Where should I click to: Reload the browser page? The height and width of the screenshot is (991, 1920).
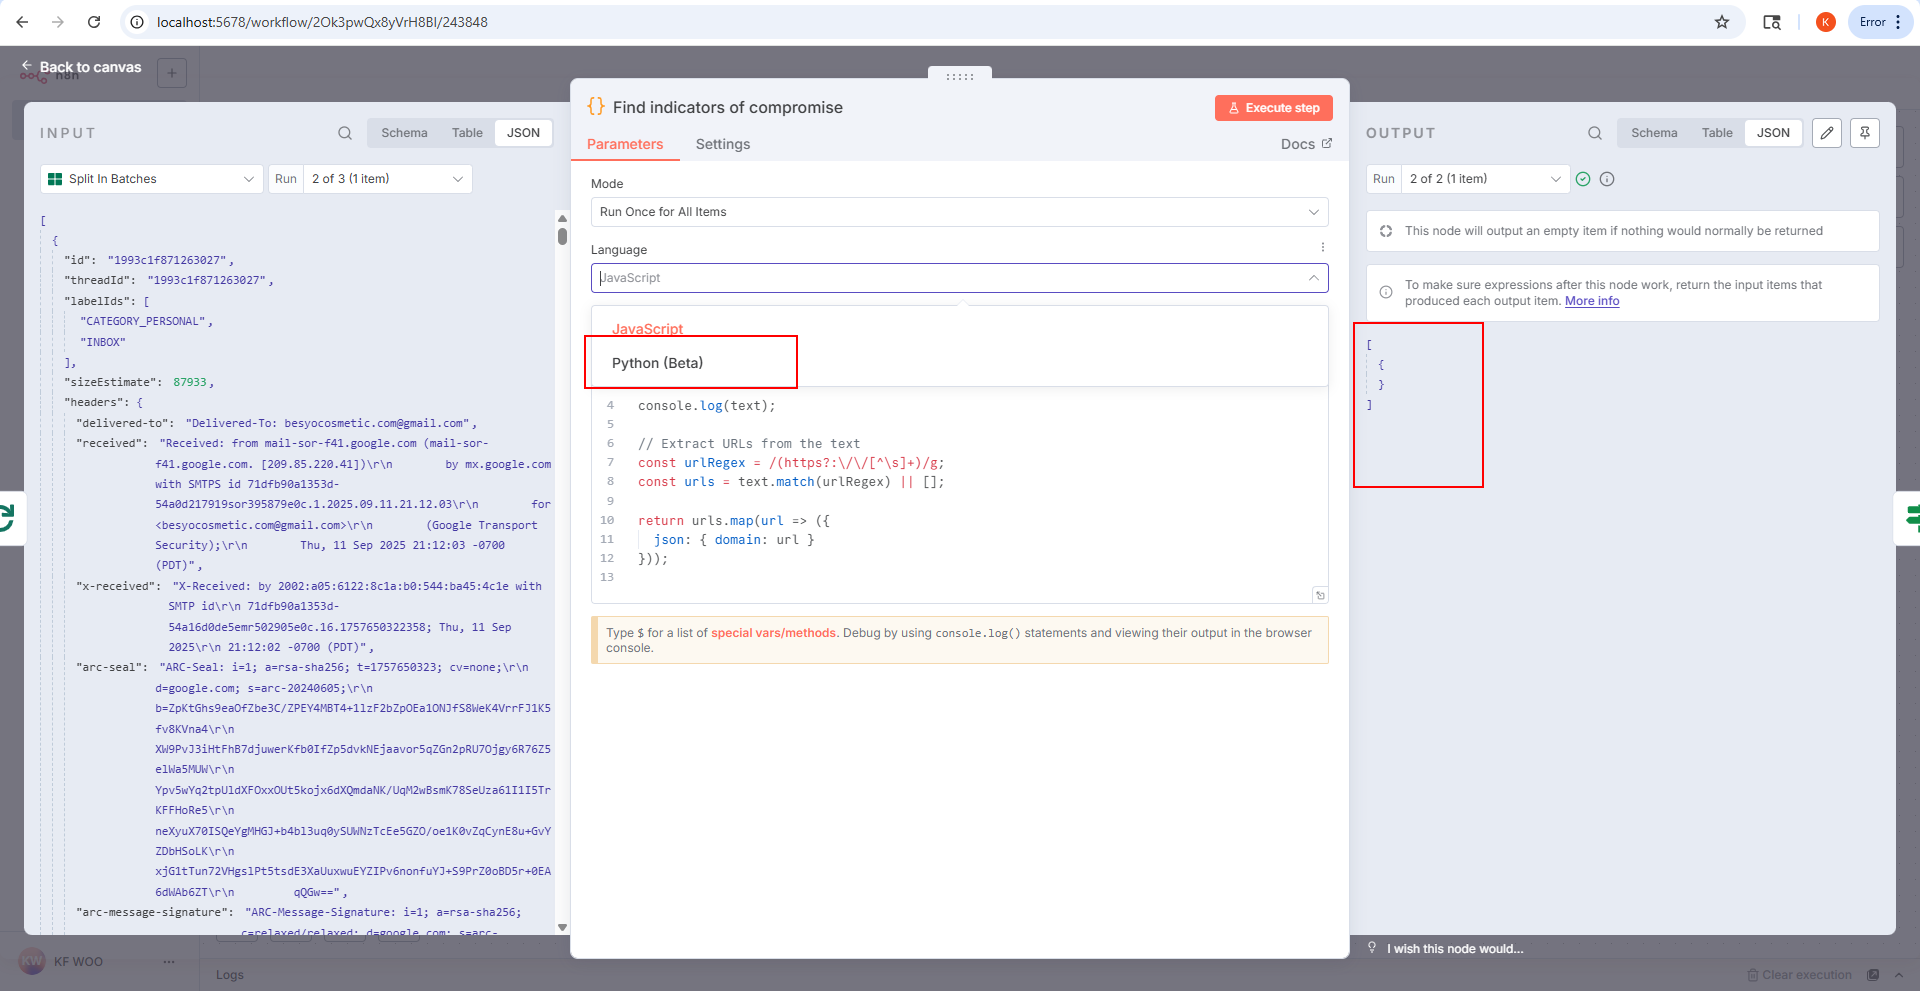(x=94, y=22)
